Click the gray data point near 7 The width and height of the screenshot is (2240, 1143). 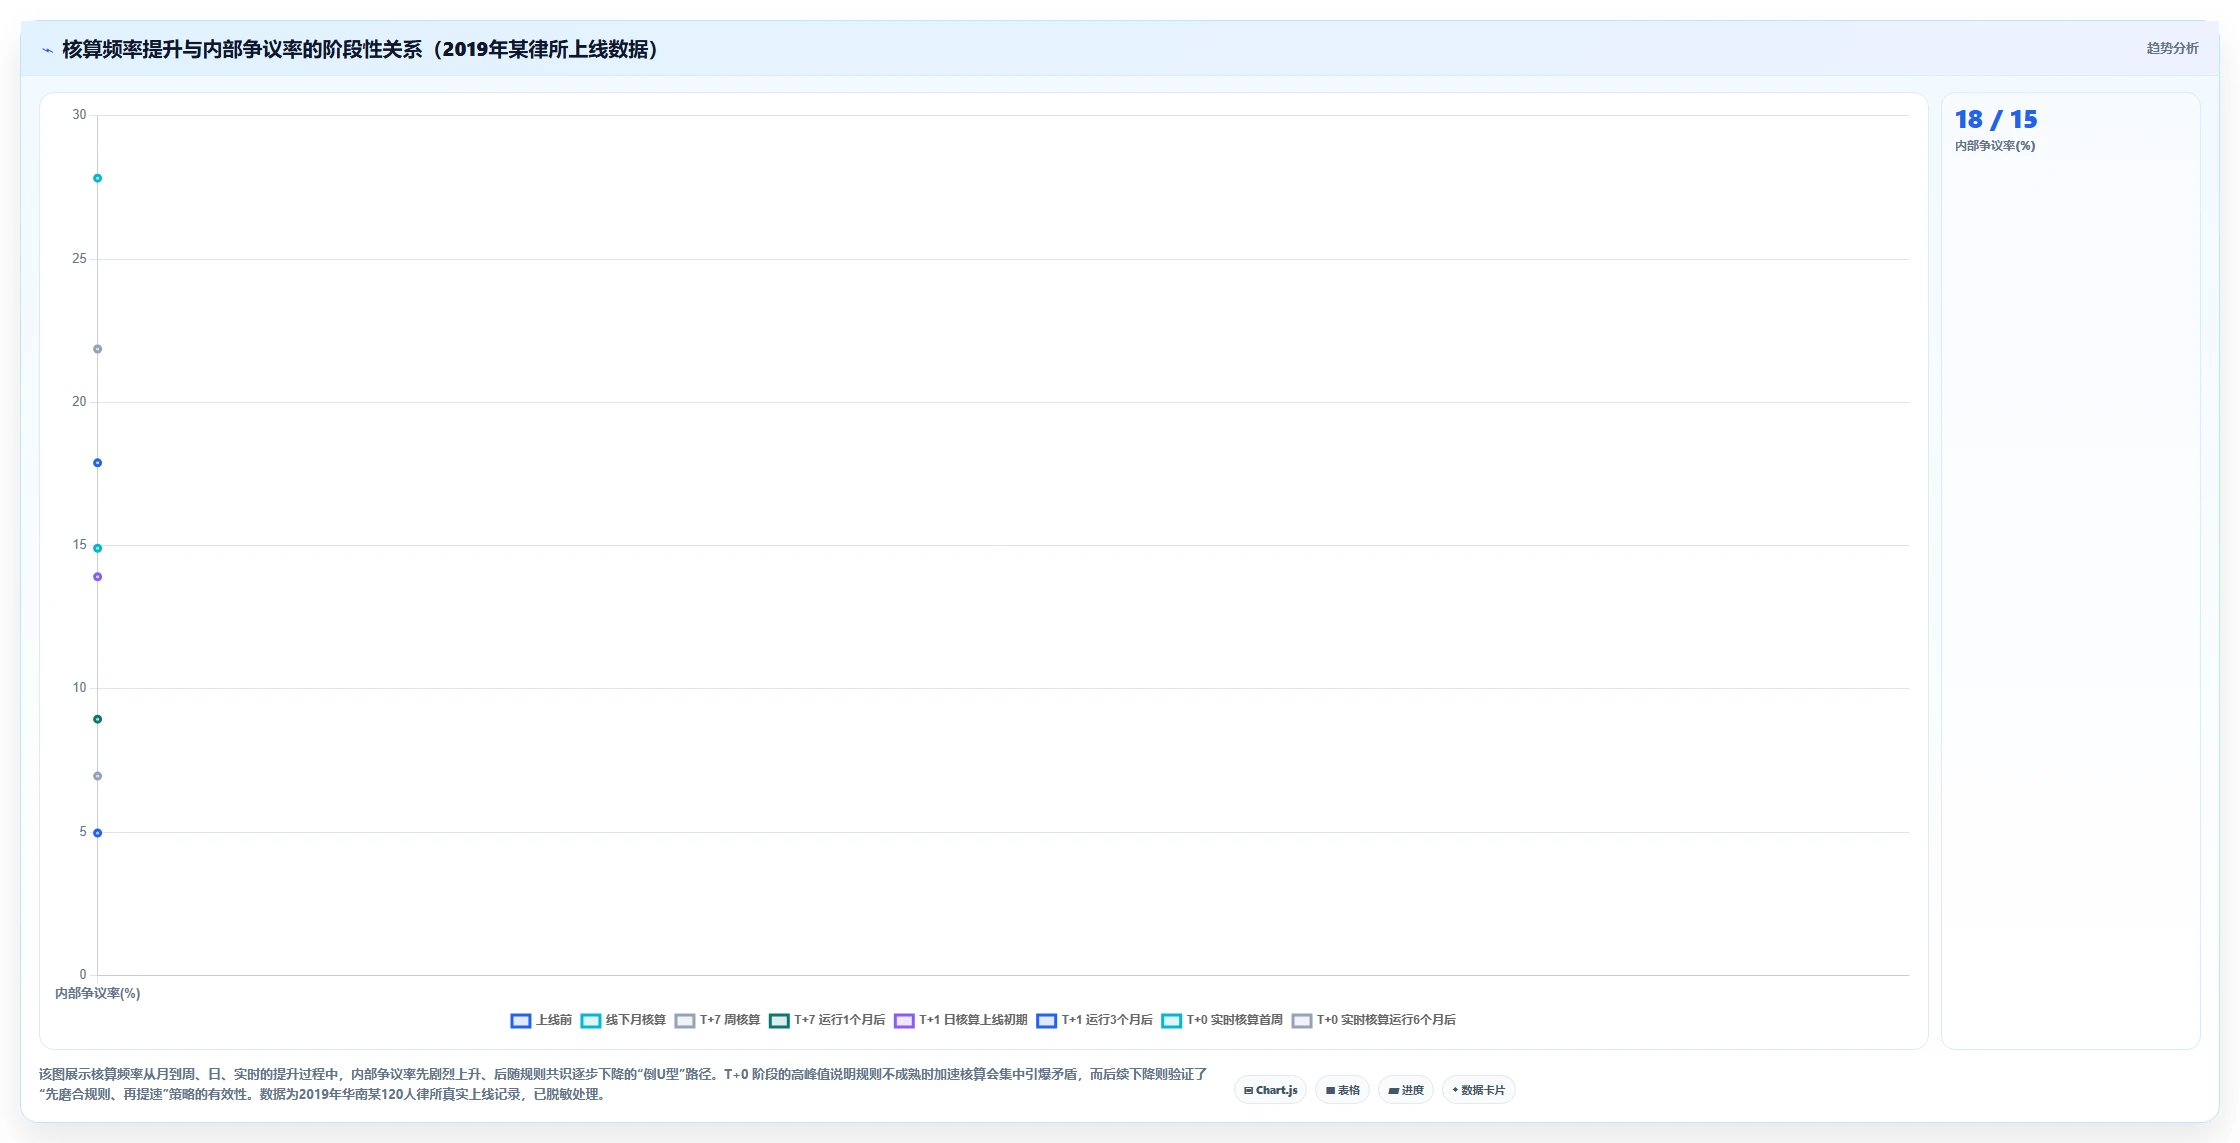pyautogui.click(x=97, y=776)
